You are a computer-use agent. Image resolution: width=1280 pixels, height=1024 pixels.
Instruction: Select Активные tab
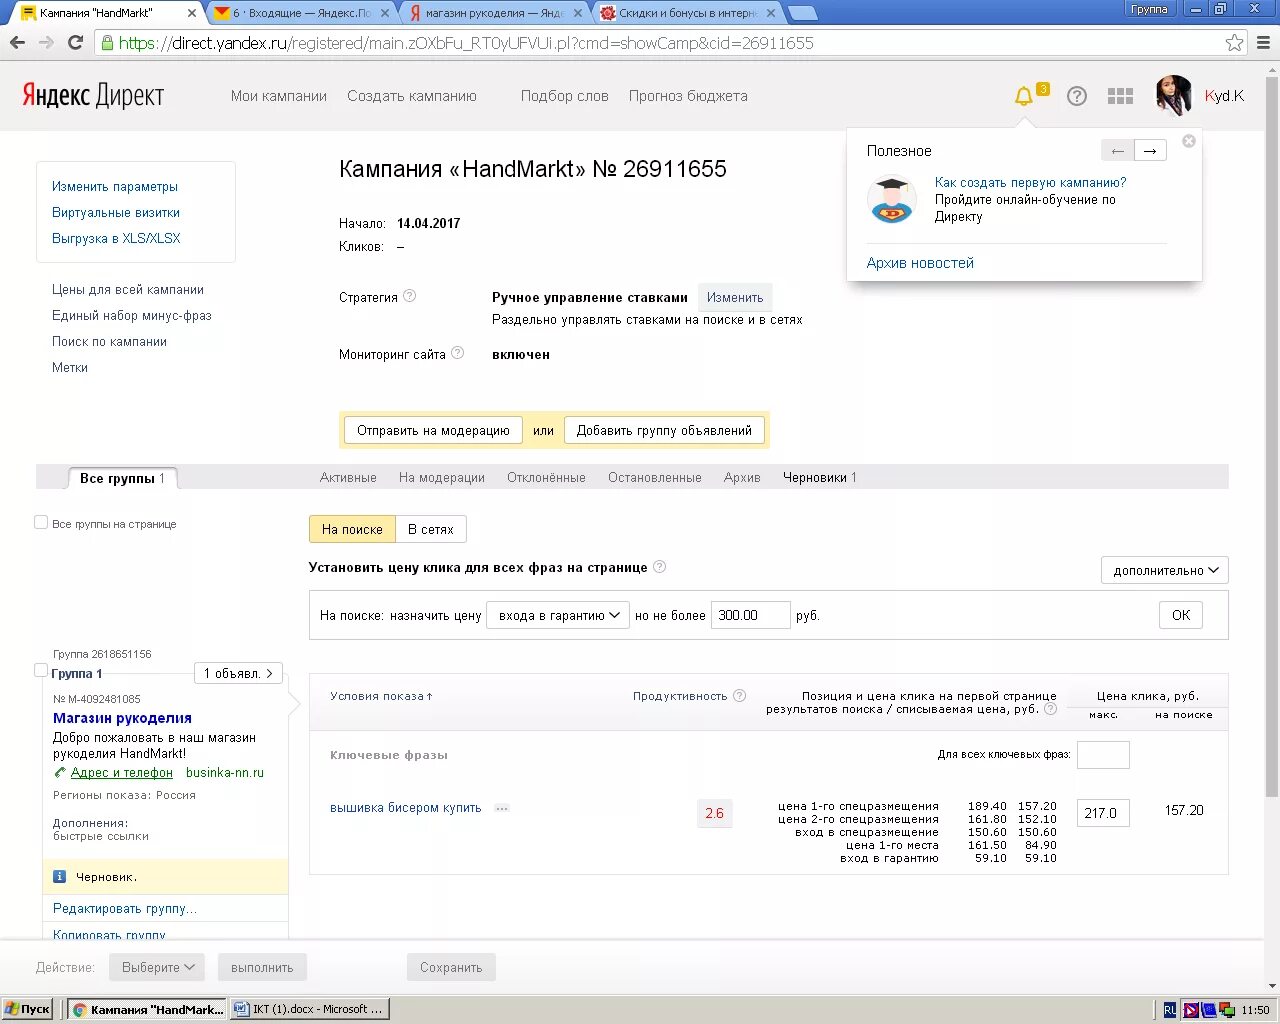[348, 477]
